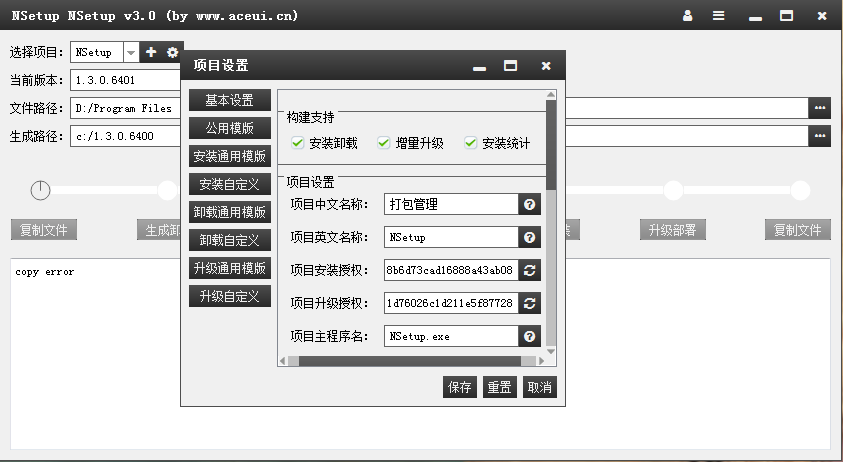
Task: Regenerate project upgrade authorization key
Action: [x=530, y=303]
